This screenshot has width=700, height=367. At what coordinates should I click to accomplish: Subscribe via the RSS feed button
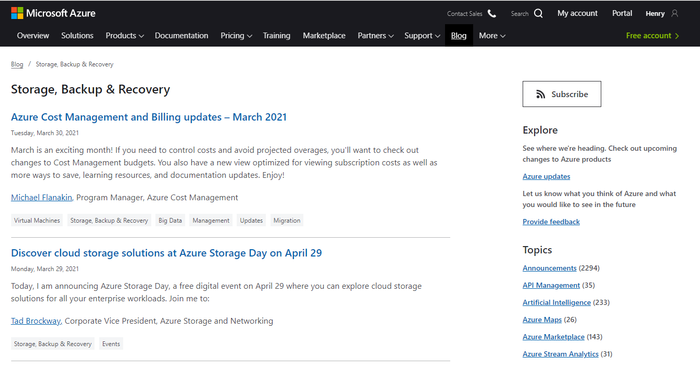tap(562, 94)
